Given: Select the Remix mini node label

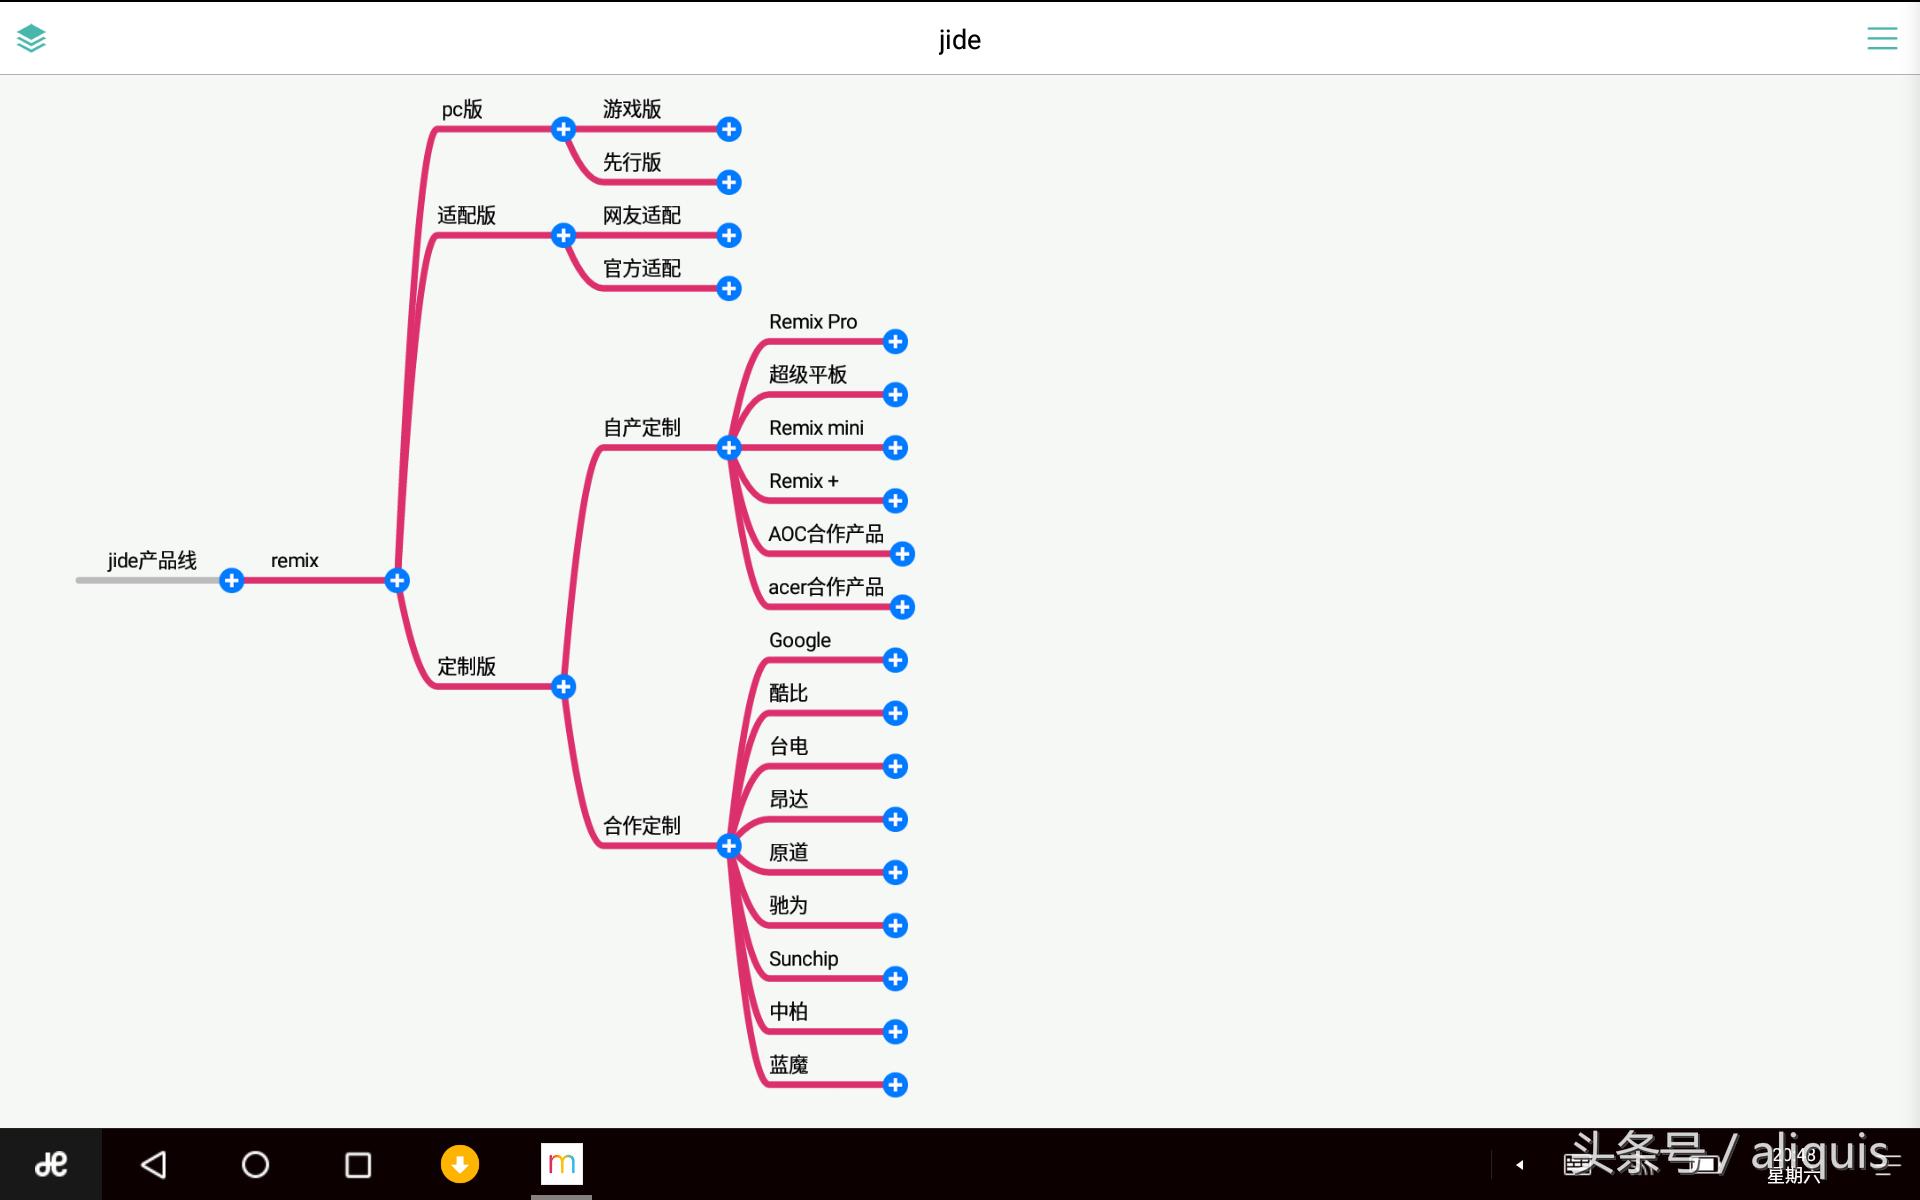Looking at the screenshot, I should pyautogui.click(x=816, y=428).
